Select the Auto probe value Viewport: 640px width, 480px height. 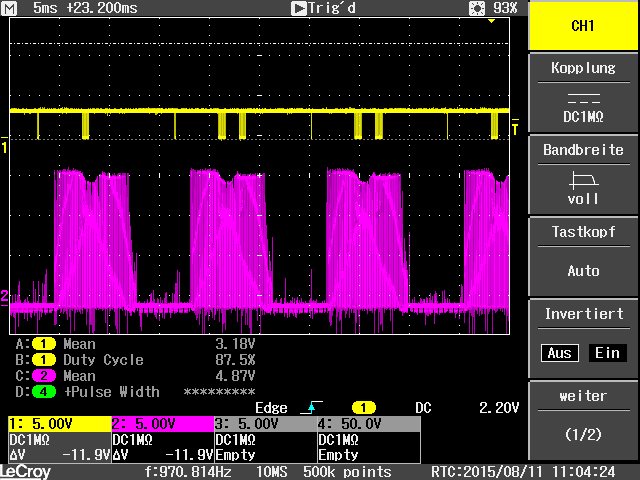tap(583, 271)
